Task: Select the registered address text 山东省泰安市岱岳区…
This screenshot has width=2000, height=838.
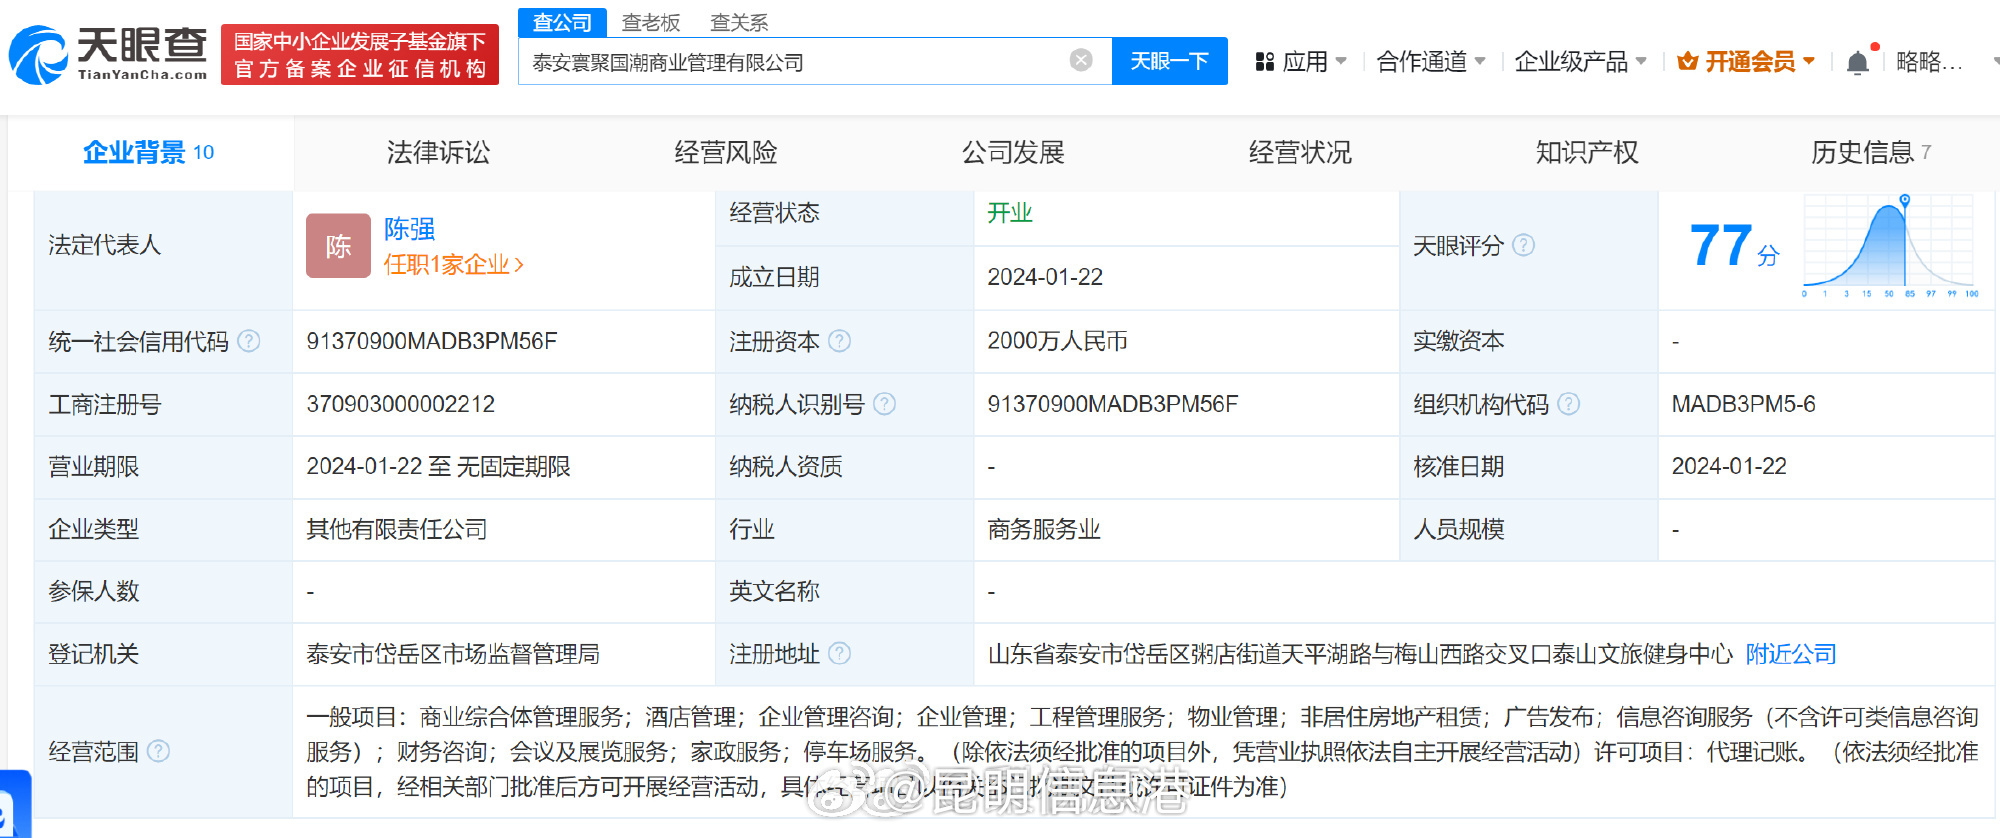Action: click(x=1360, y=654)
